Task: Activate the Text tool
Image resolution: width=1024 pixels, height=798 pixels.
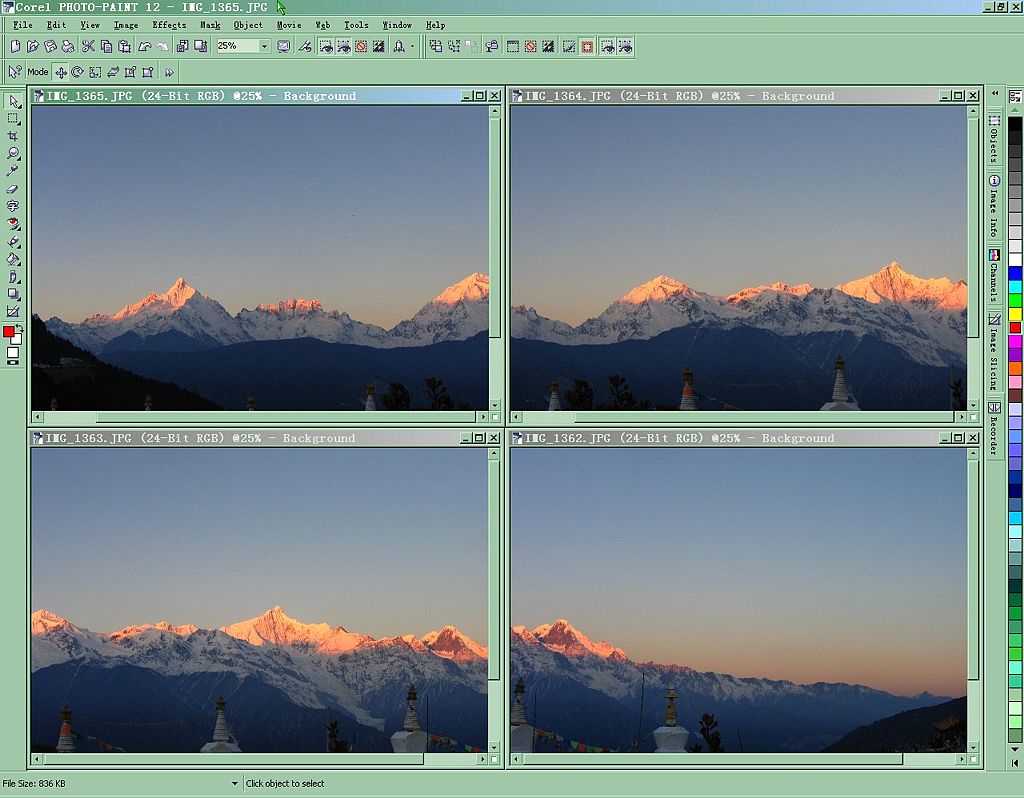Action: (13, 206)
